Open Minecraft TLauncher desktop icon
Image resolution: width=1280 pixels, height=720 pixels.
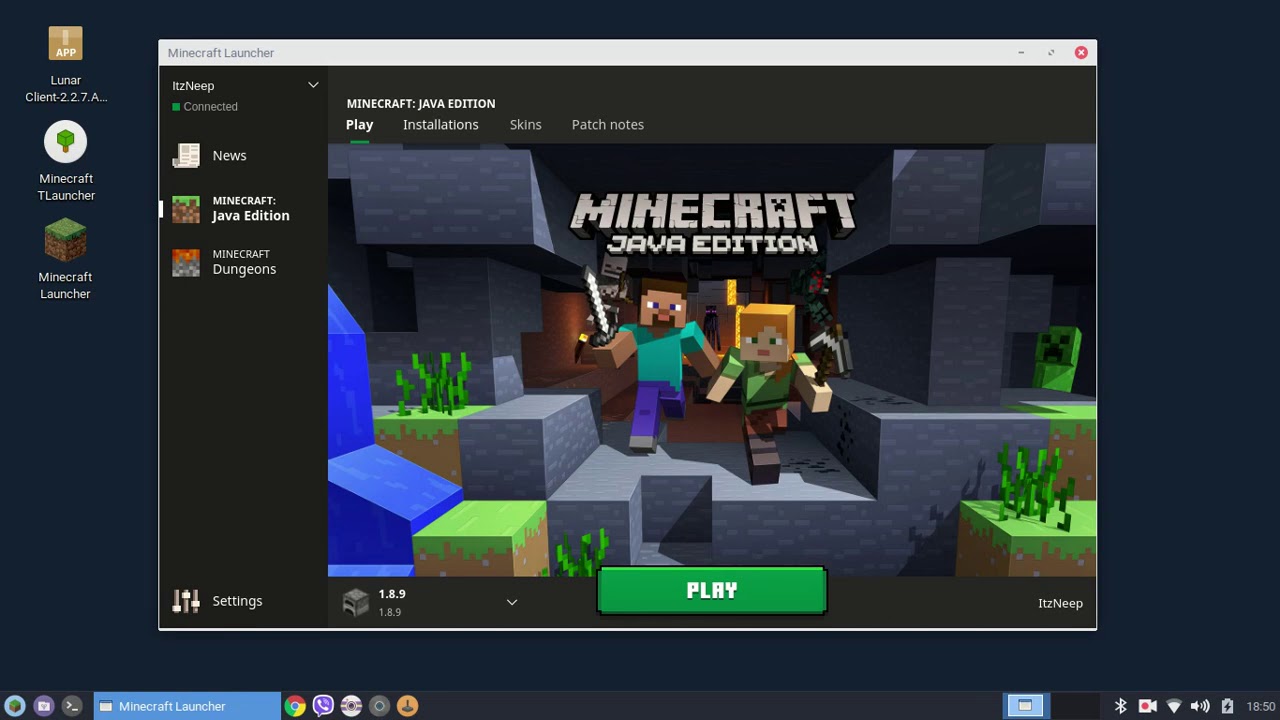coord(65,142)
